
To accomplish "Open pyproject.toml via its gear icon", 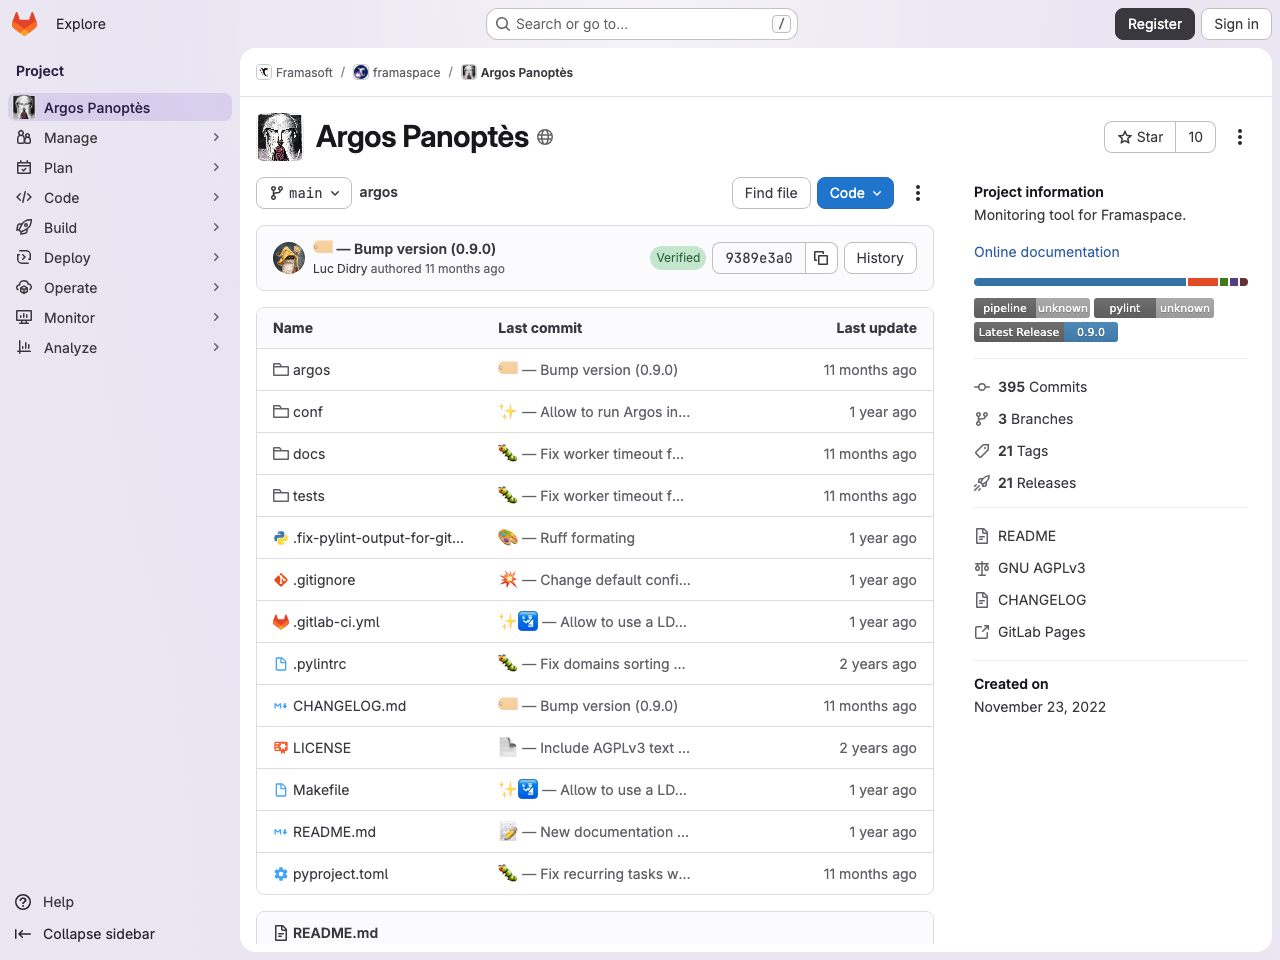I will pos(279,873).
